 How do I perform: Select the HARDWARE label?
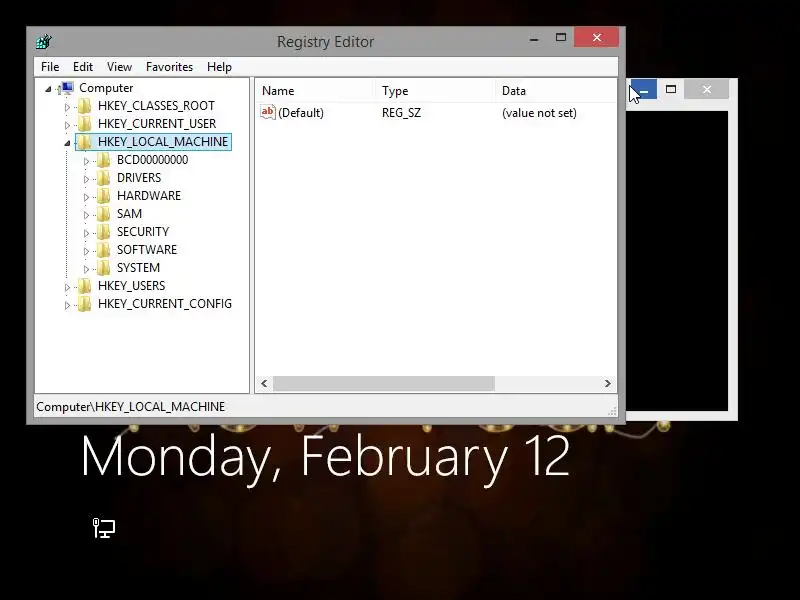tap(149, 195)
